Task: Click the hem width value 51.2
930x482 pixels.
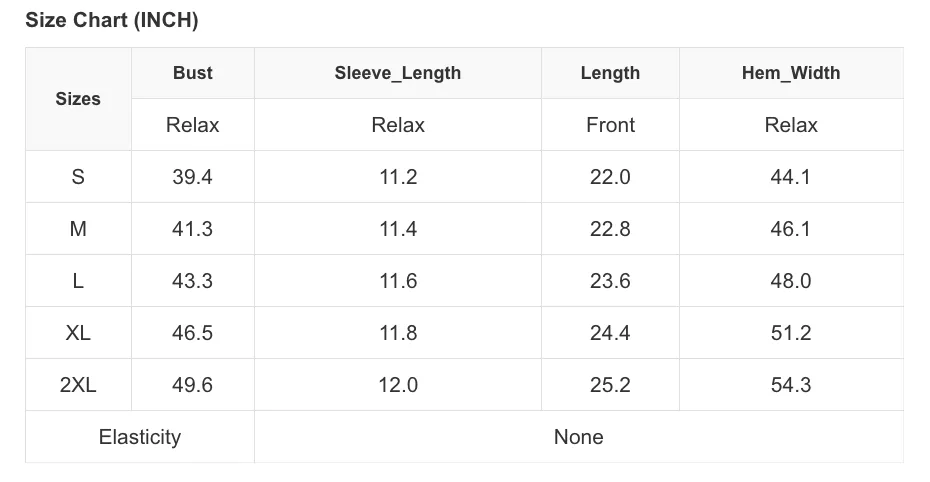Action: click(791, 333)
